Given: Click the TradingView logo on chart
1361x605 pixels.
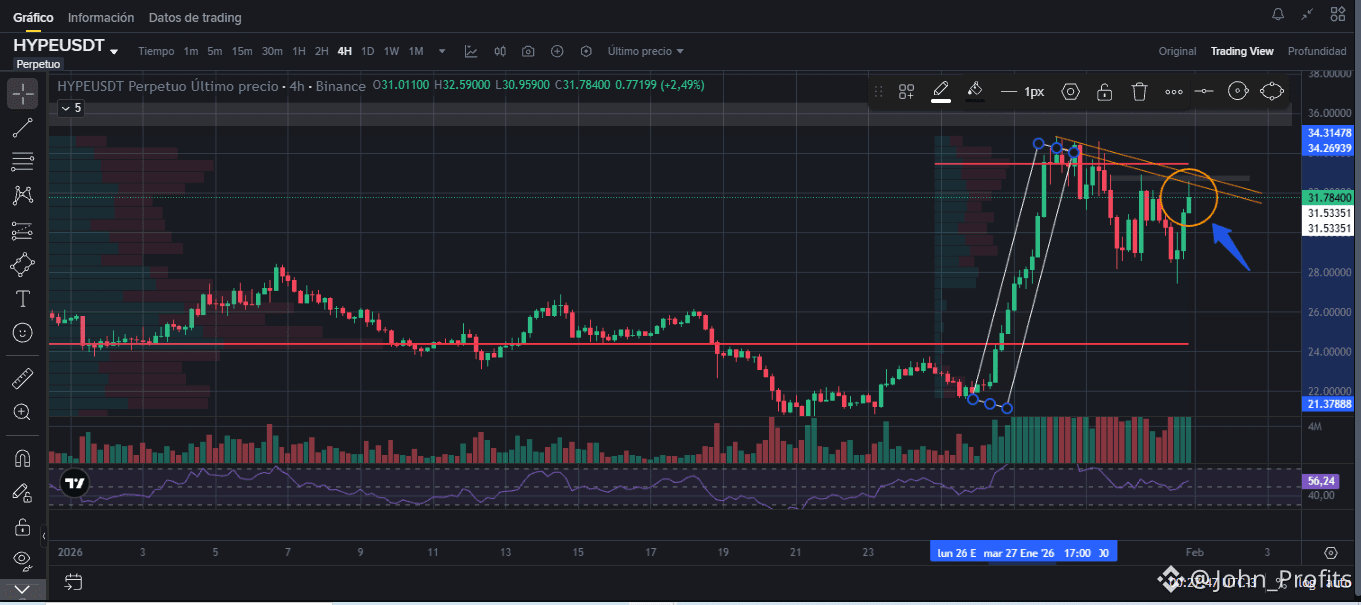Looking at the screenshot, I should [x=75, y=483].
